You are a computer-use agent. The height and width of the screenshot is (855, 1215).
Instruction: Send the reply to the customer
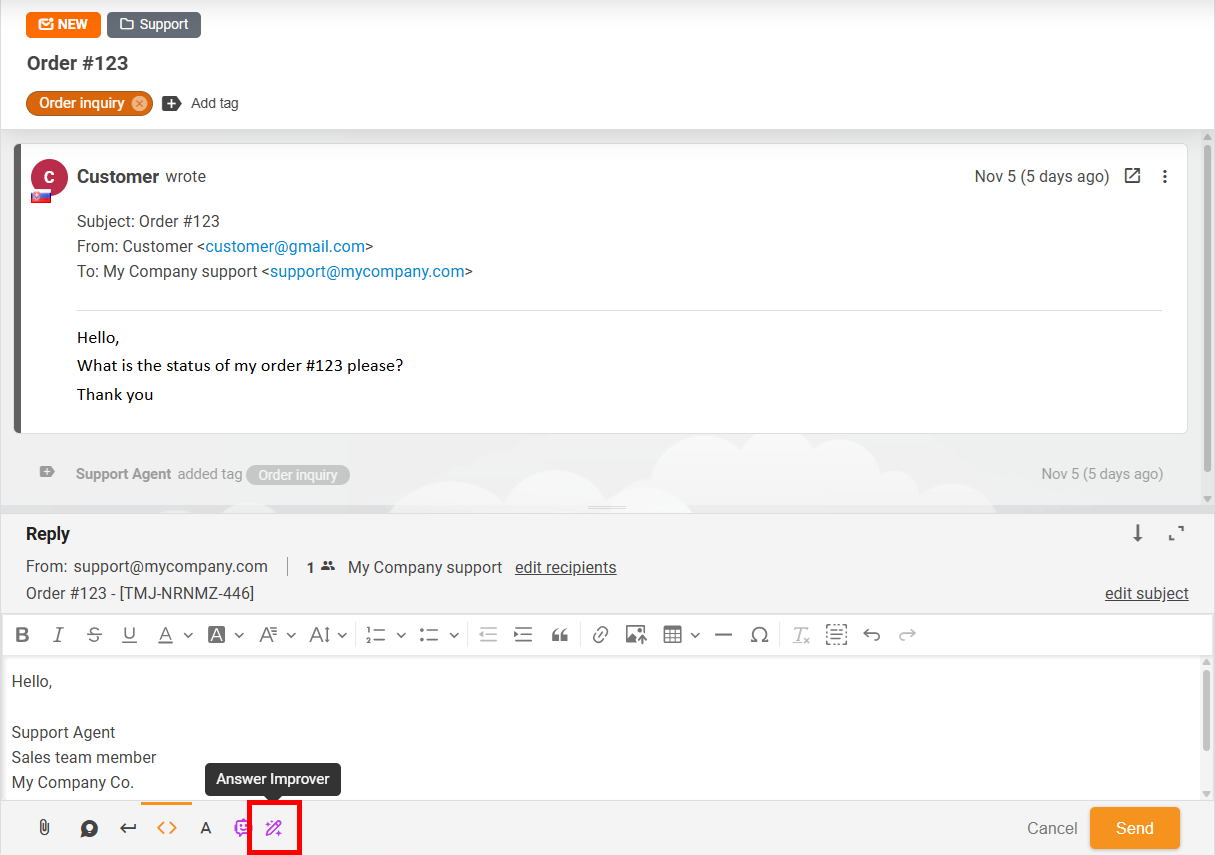1134,827
